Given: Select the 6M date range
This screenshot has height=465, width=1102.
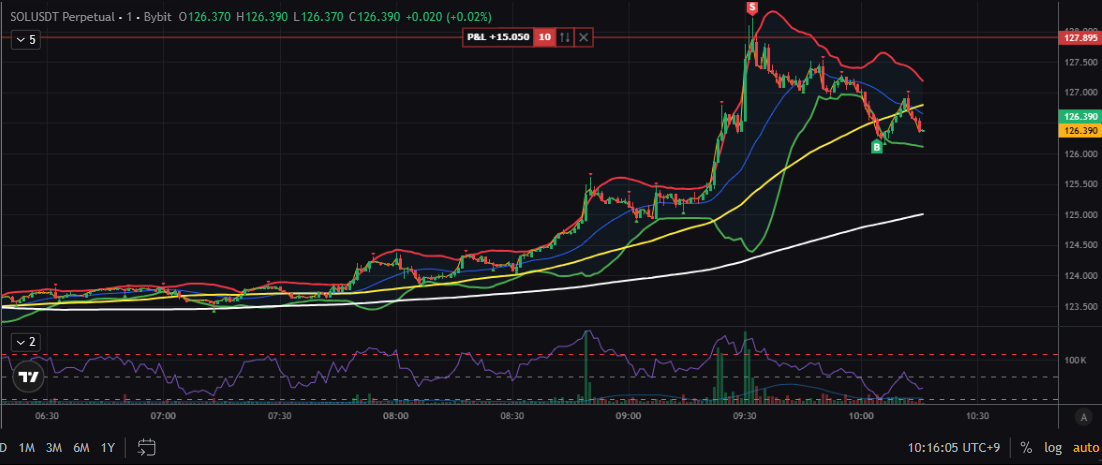Looking at the screenshot, I should coord(82,447).
